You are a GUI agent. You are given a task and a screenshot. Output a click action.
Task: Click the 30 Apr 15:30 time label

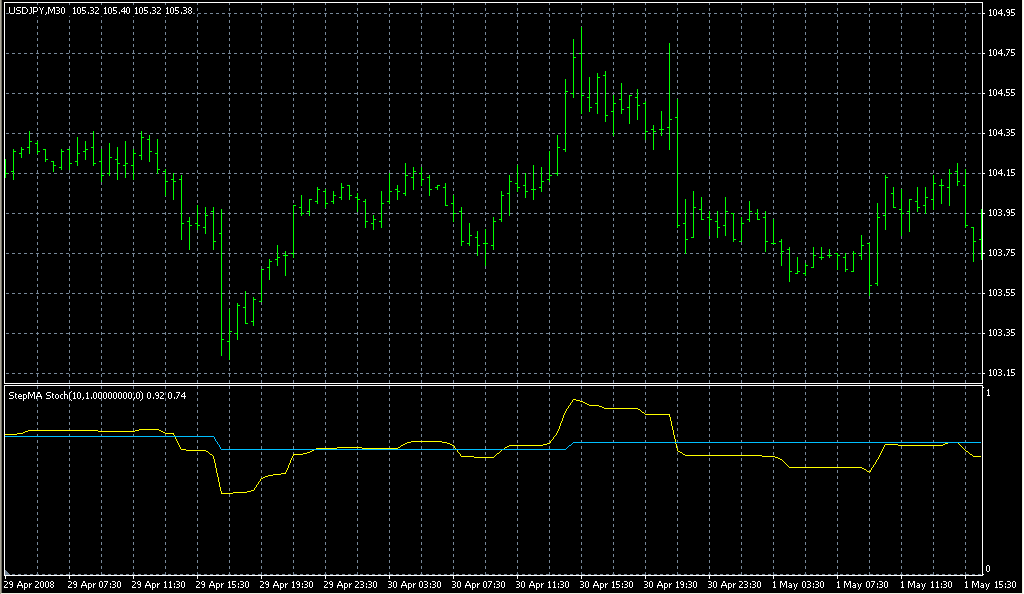tap(606, 584)
